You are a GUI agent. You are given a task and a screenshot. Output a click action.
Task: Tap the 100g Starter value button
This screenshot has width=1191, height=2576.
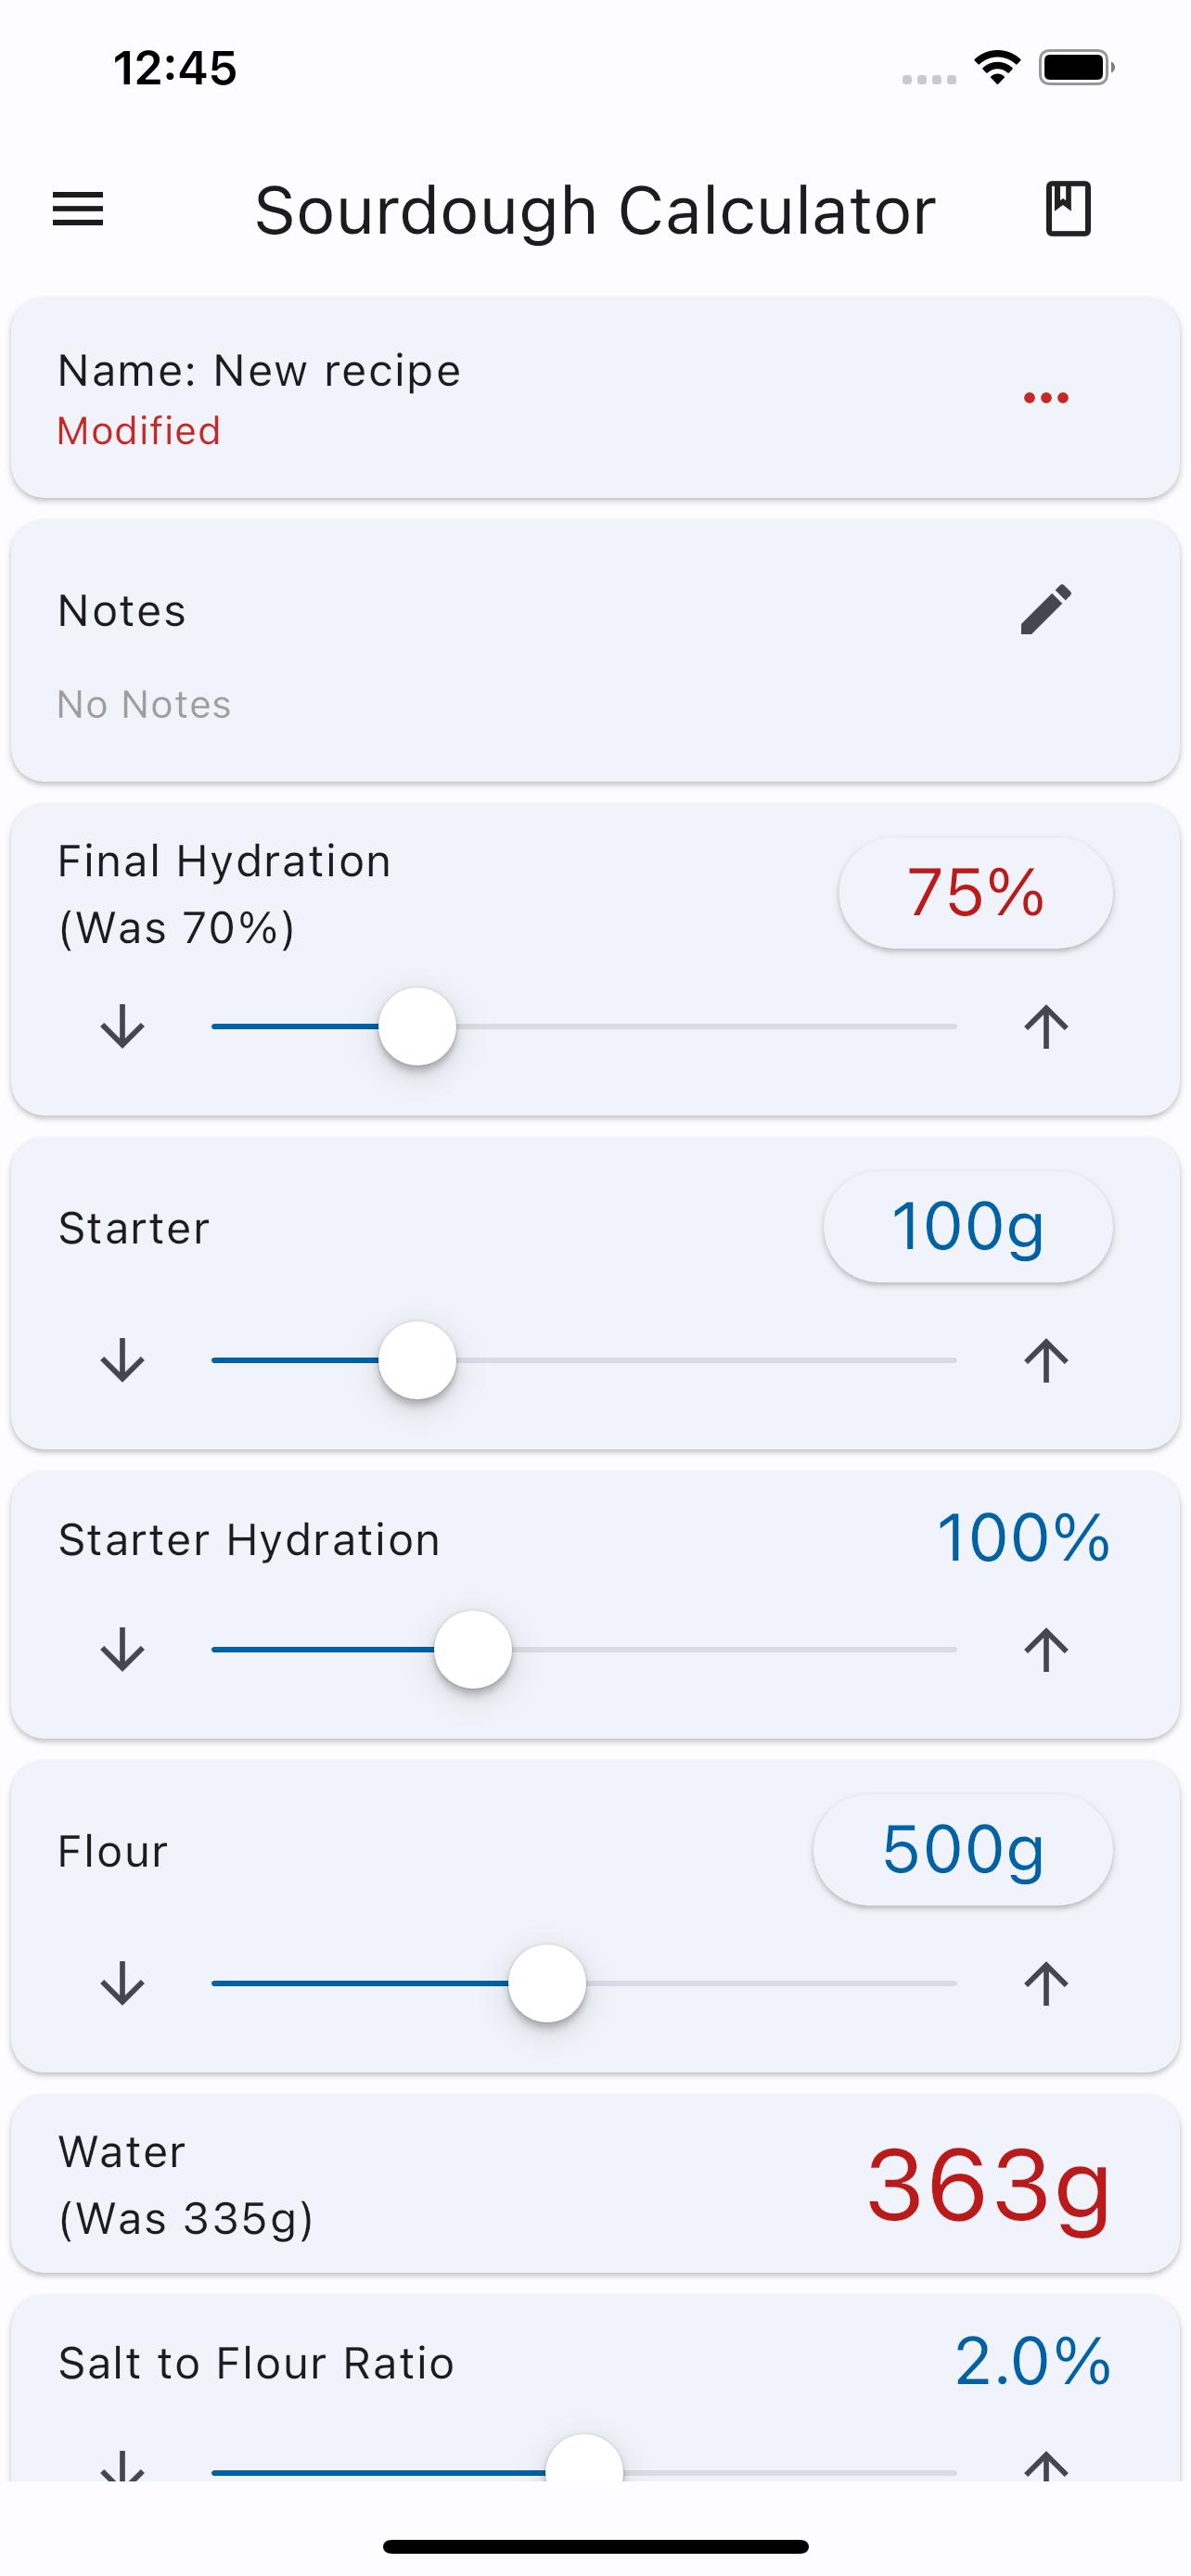coord(967,1226)
